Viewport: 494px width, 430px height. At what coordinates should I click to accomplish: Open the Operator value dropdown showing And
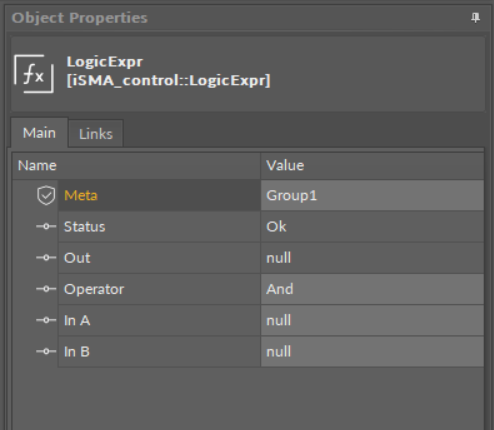pyautogui.click(x=372, y=289)
